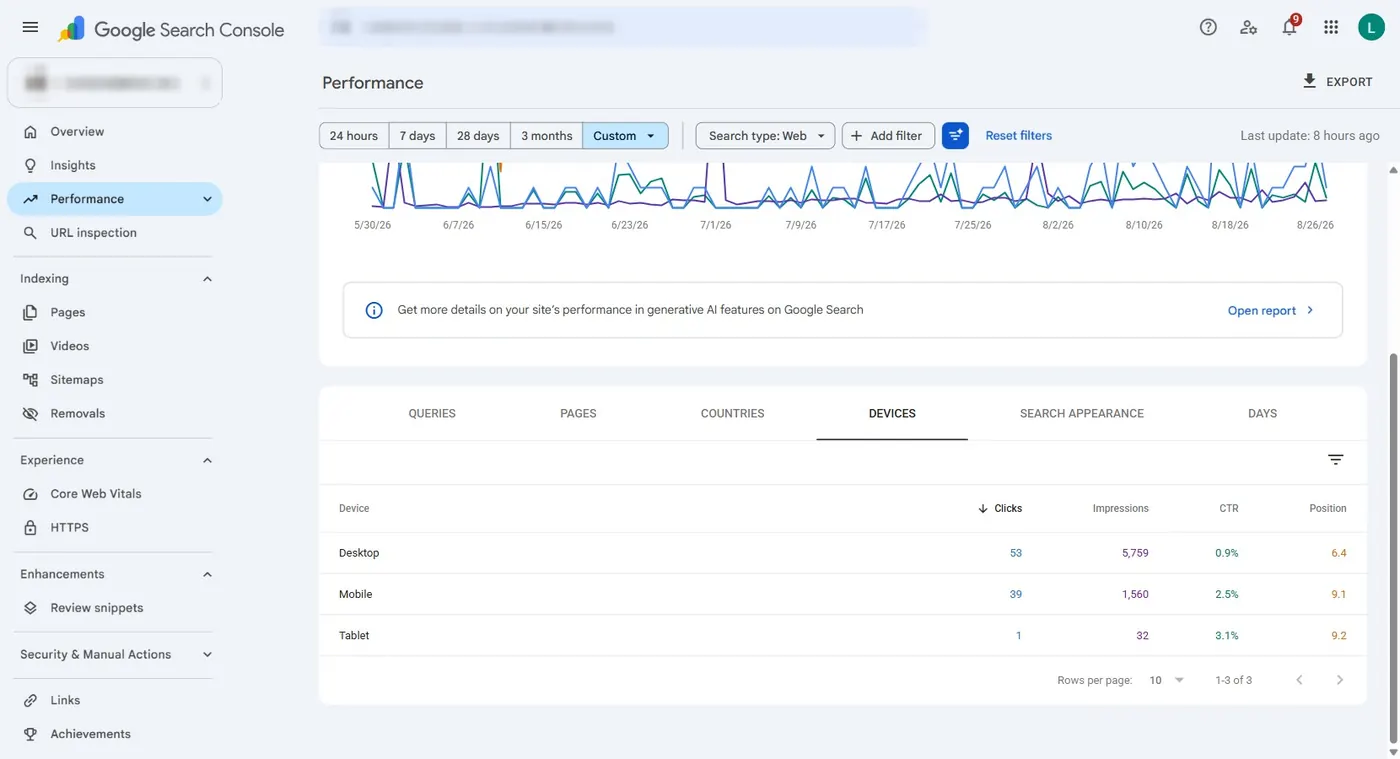Switch to the Countries tab
Viewport: 1400px width, 759px height.
coord(732,413)
